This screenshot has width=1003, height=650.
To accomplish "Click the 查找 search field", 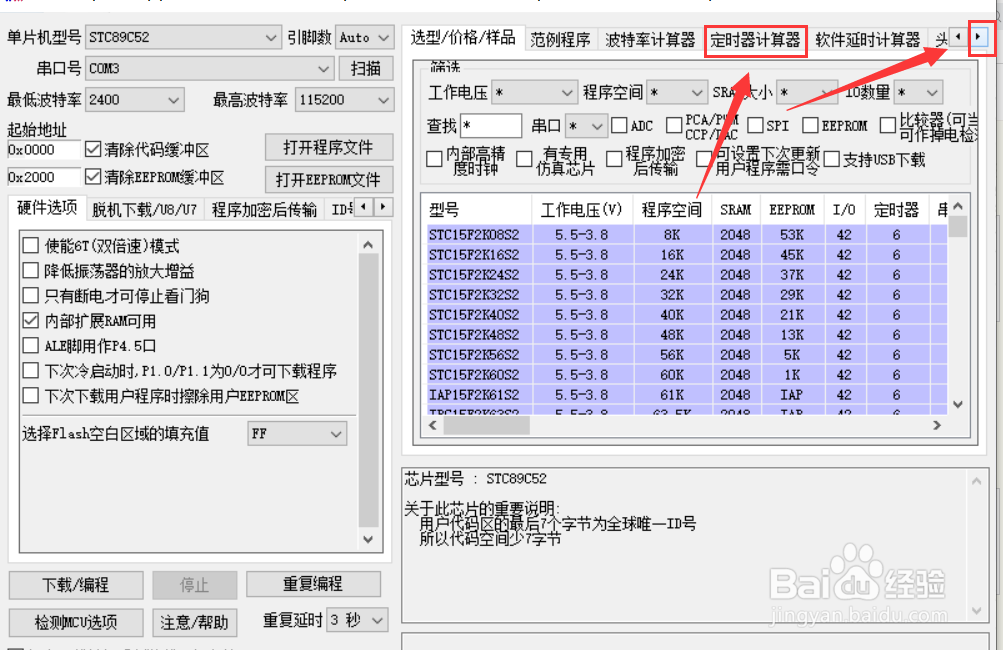I will pyautogui.click(x=491, y=125).
